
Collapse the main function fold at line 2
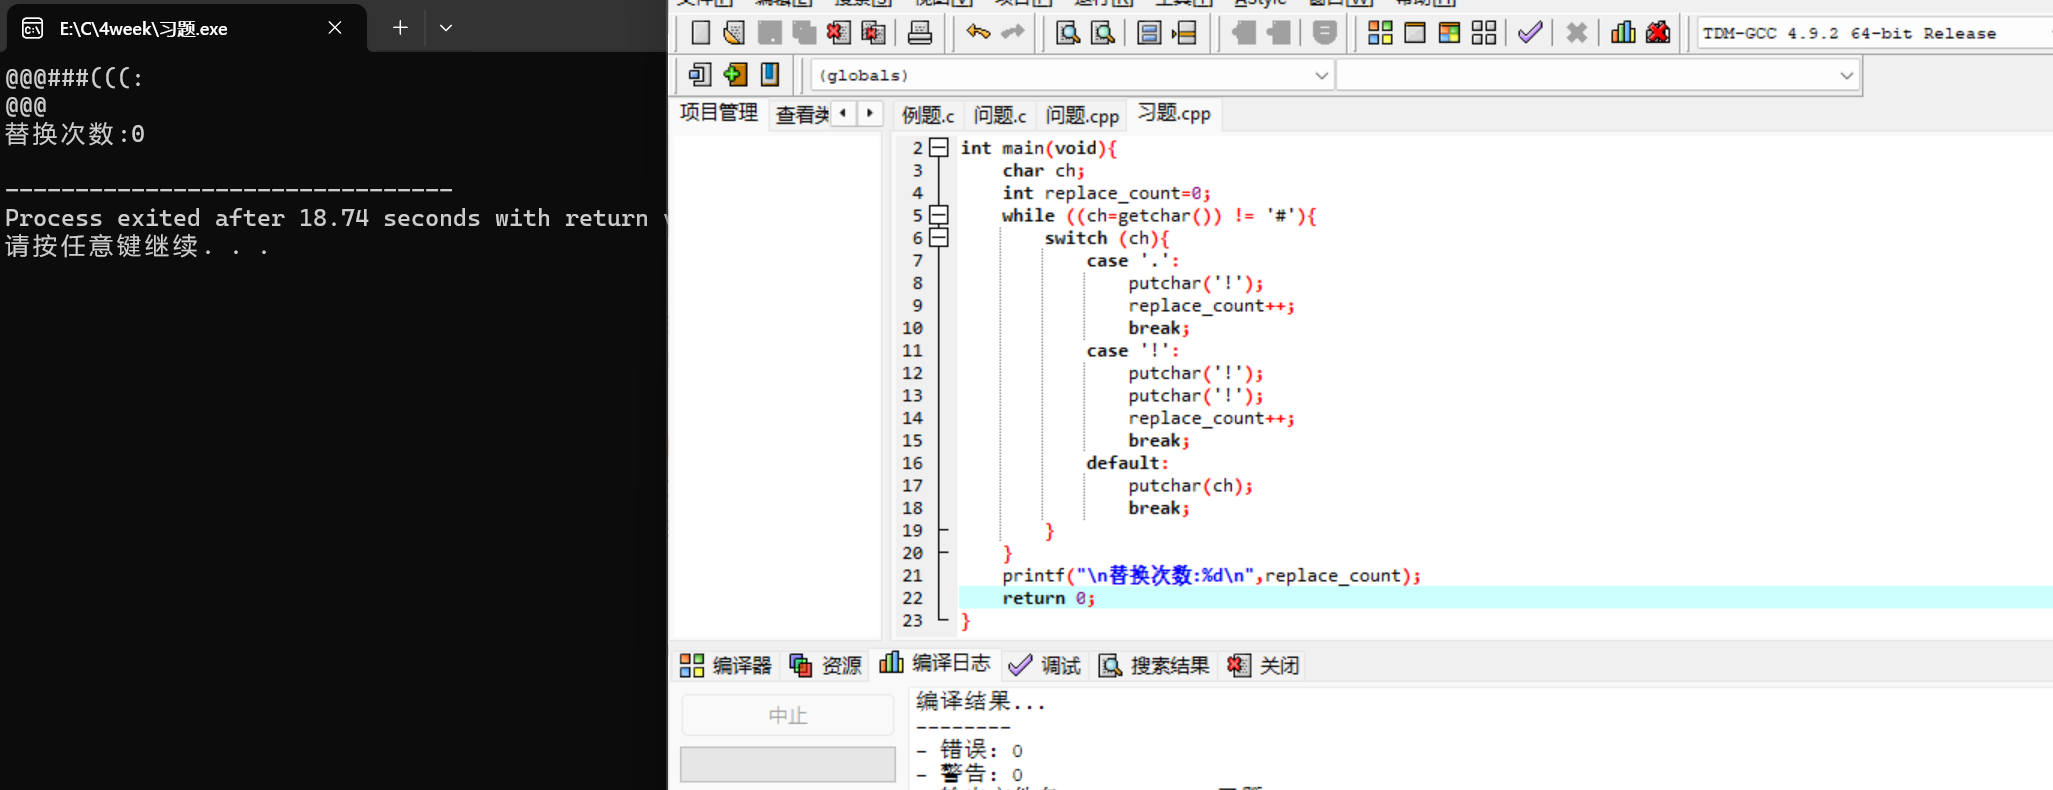[938, 148]
